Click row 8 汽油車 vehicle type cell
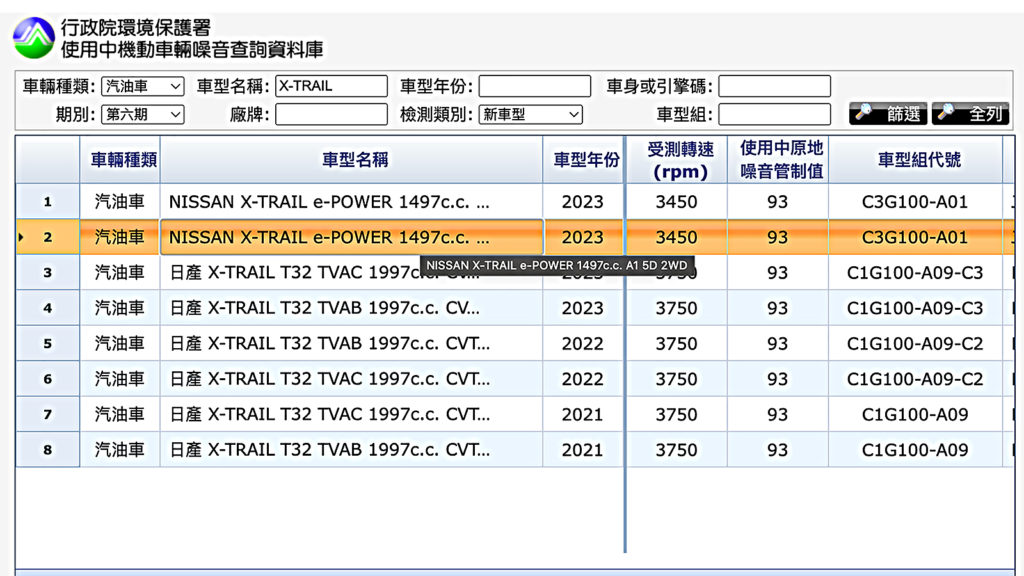This screenshot has height=576, width=1024. click(120, 449)
